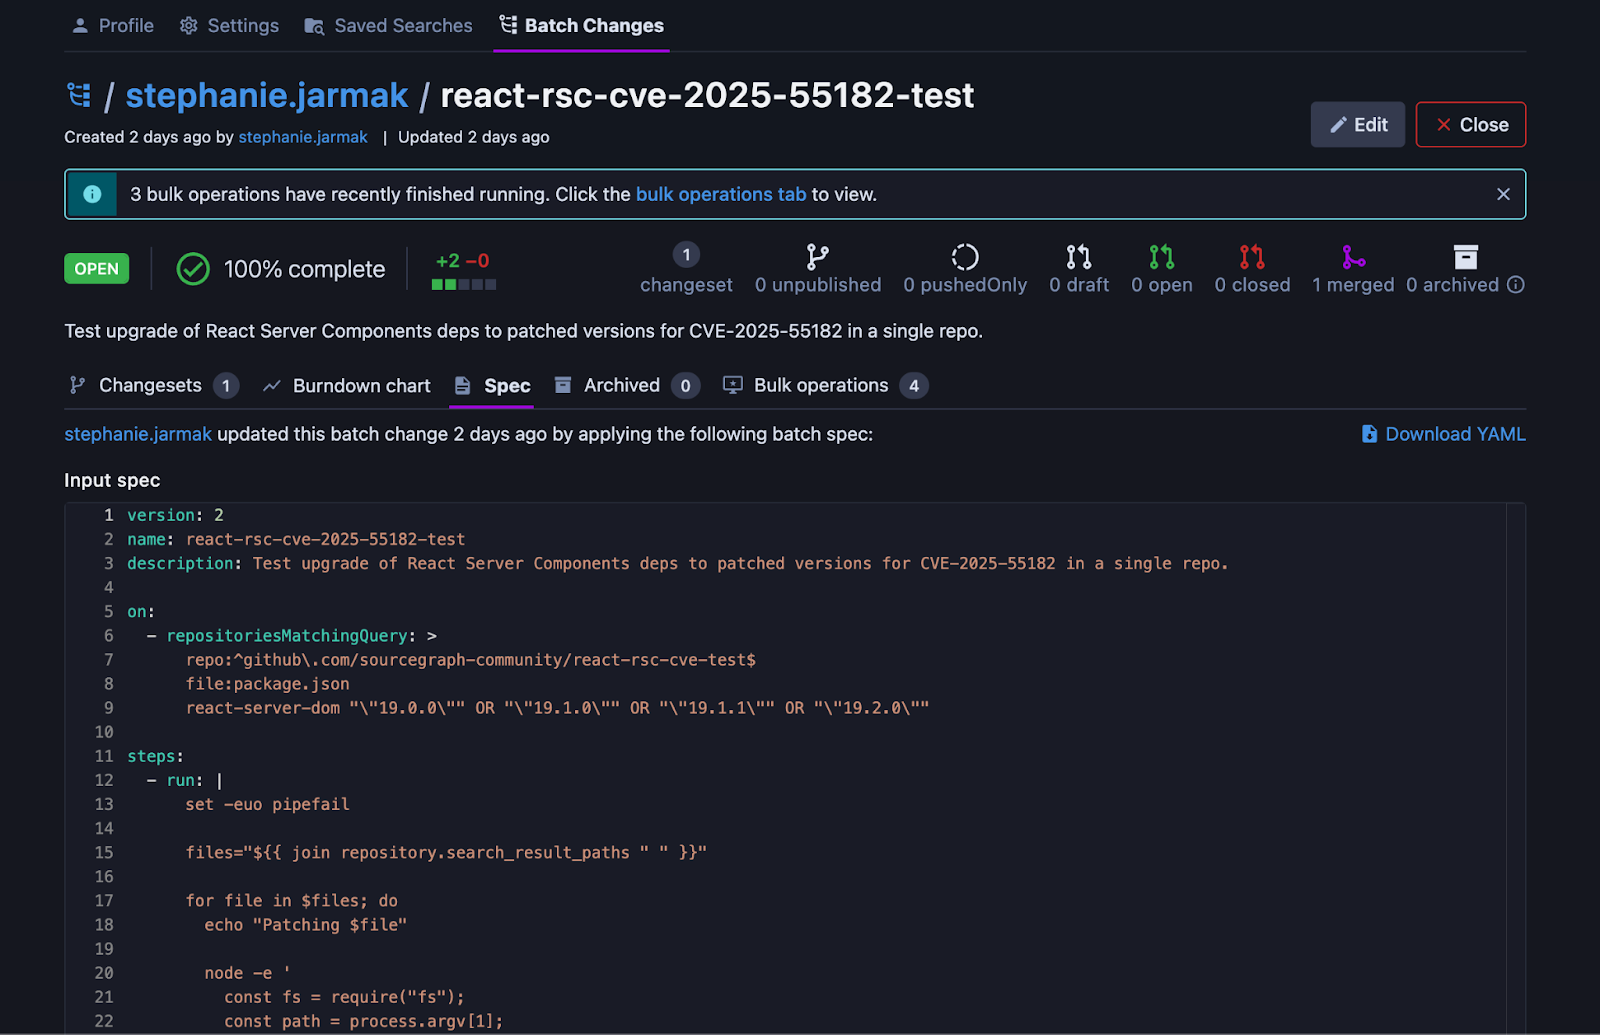Click the archived box icon
The height and width of the screenshot is (1035, 1600).
tap(1465, 257)
